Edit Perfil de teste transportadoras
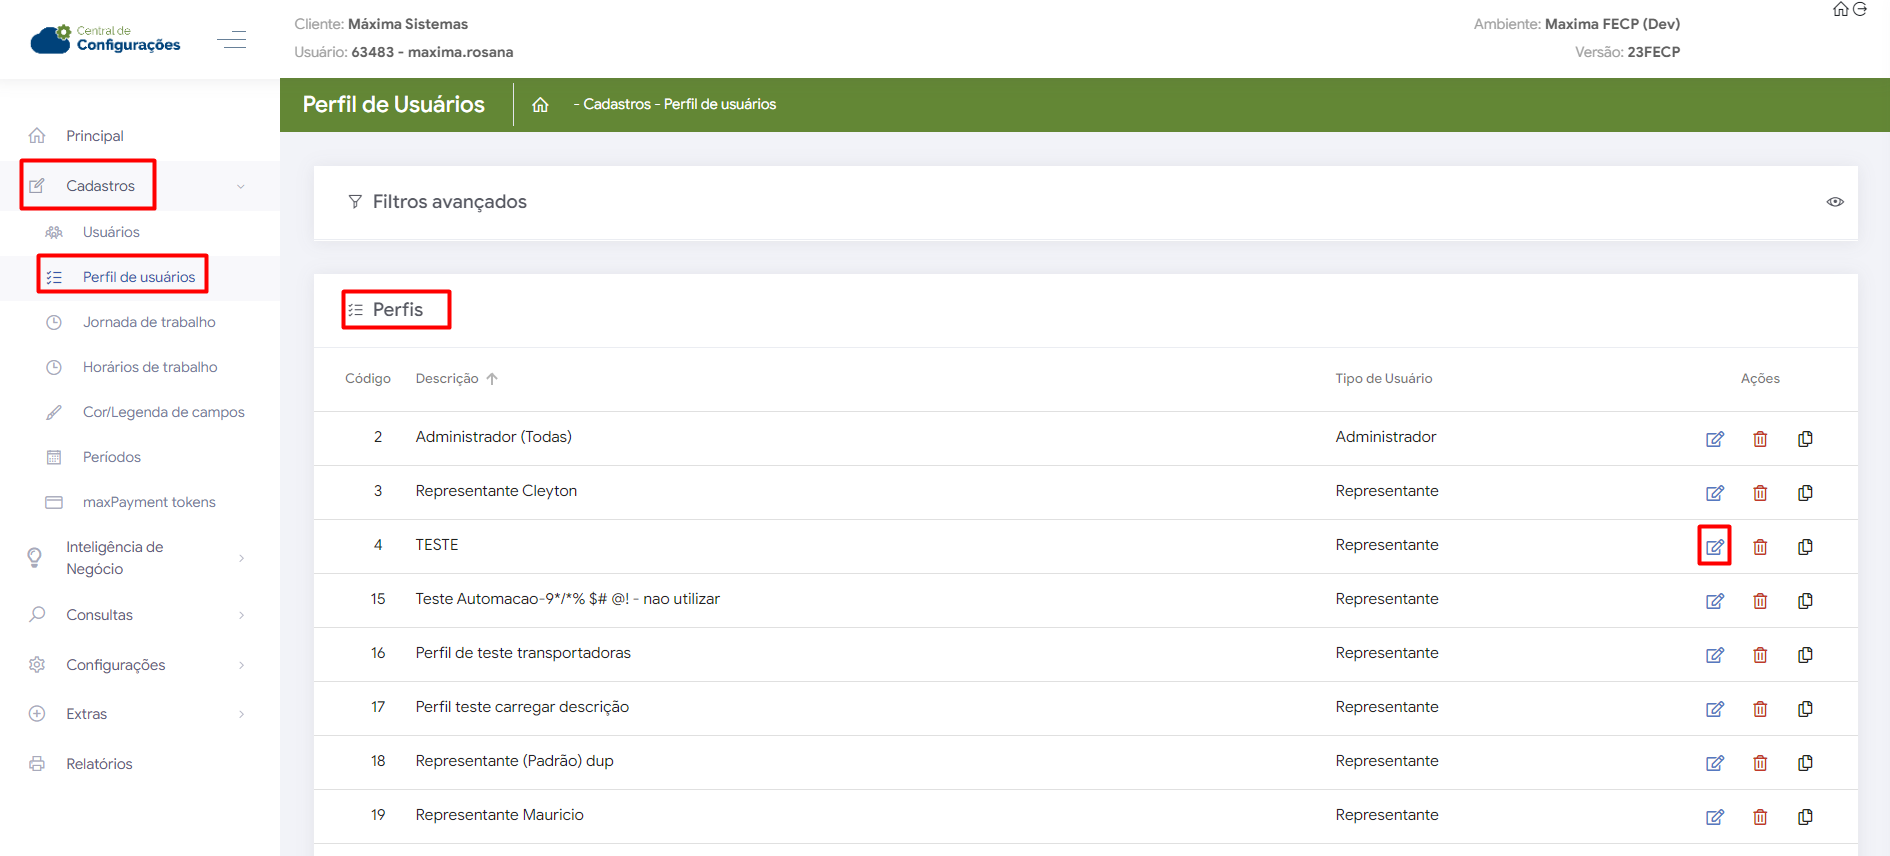The height and width of the screenshot is (856, 1890). click(1714, 655)
